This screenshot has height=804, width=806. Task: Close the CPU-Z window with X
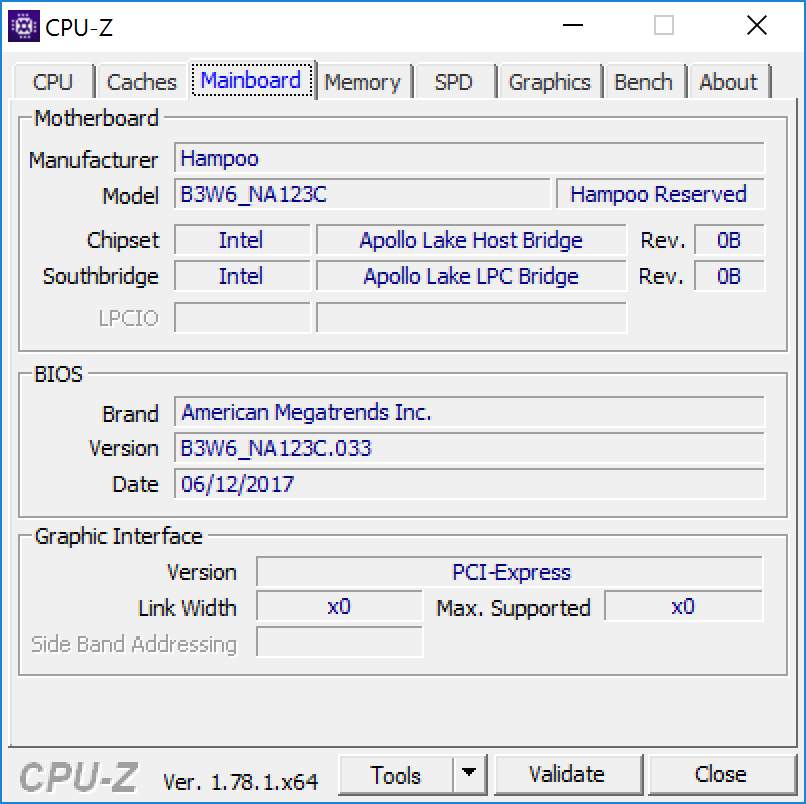point(757,25)
